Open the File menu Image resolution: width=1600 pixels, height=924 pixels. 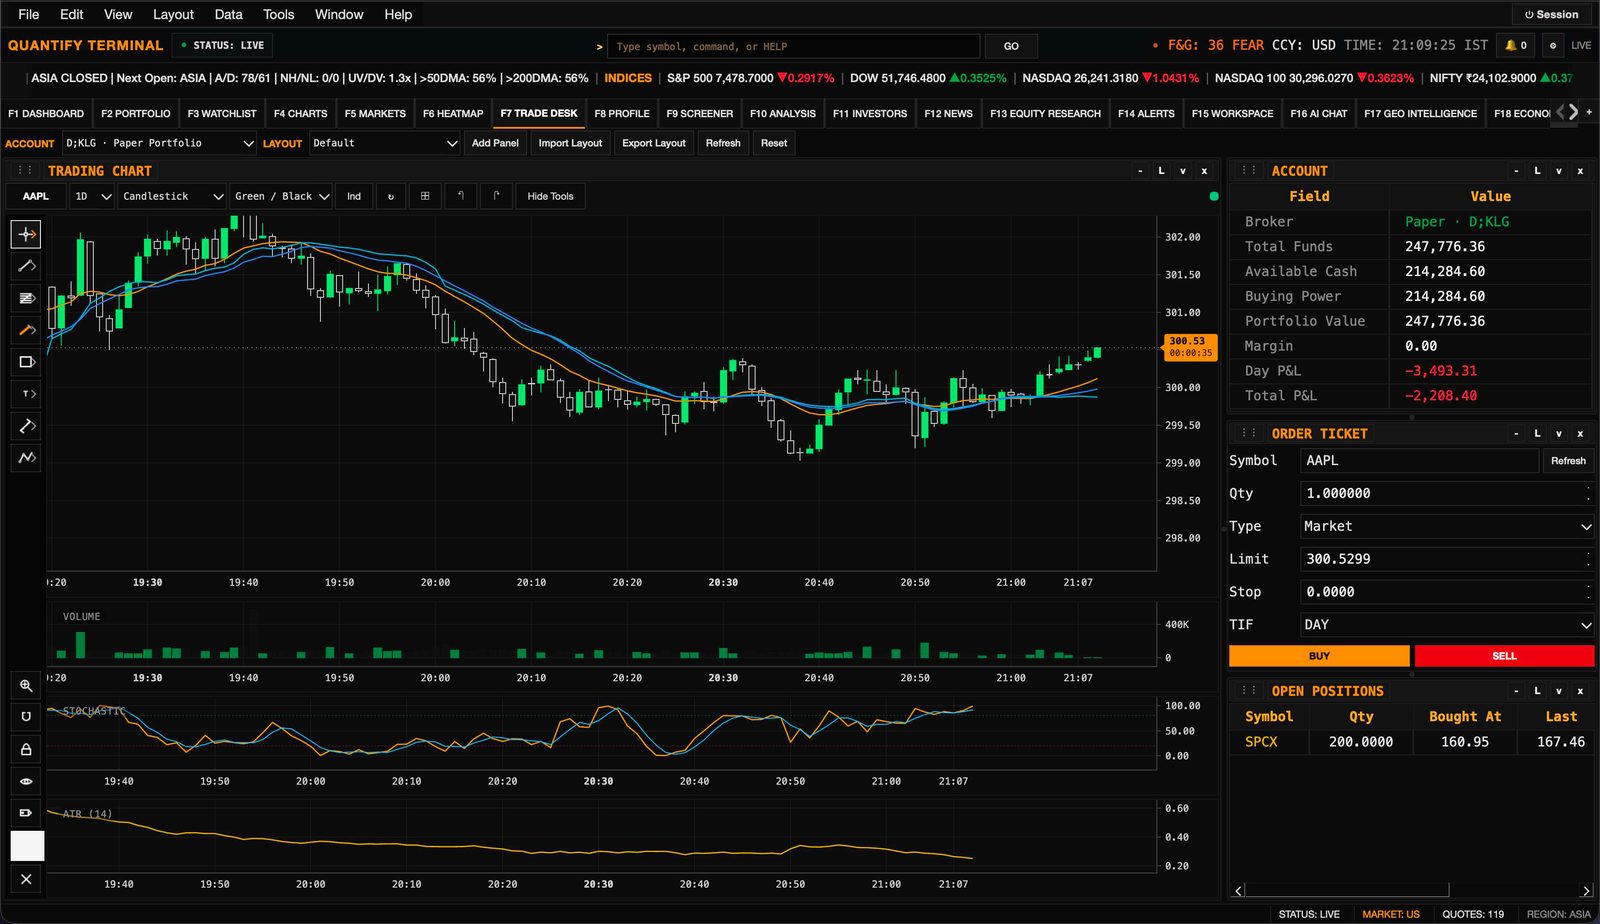[x=29, y=14]
